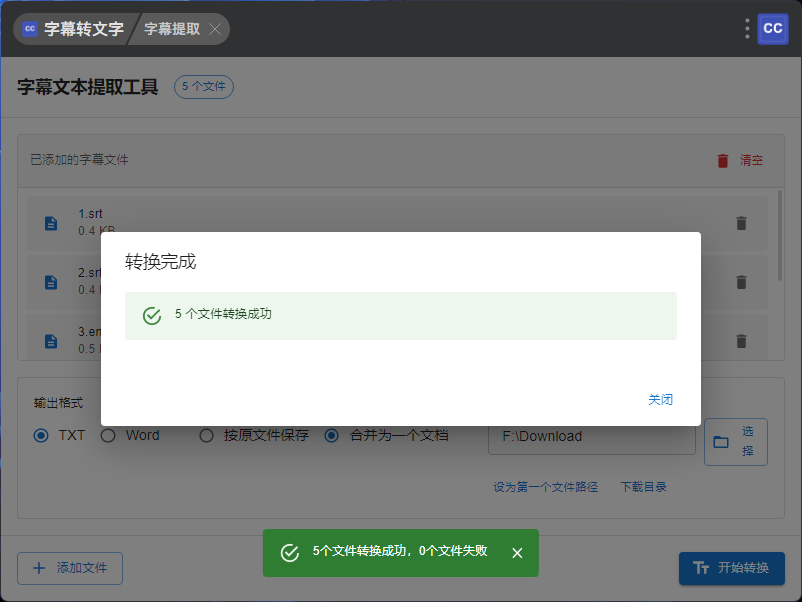802x602 pixels.
Task: Select 按原文件保存 option
Action: 207,436
